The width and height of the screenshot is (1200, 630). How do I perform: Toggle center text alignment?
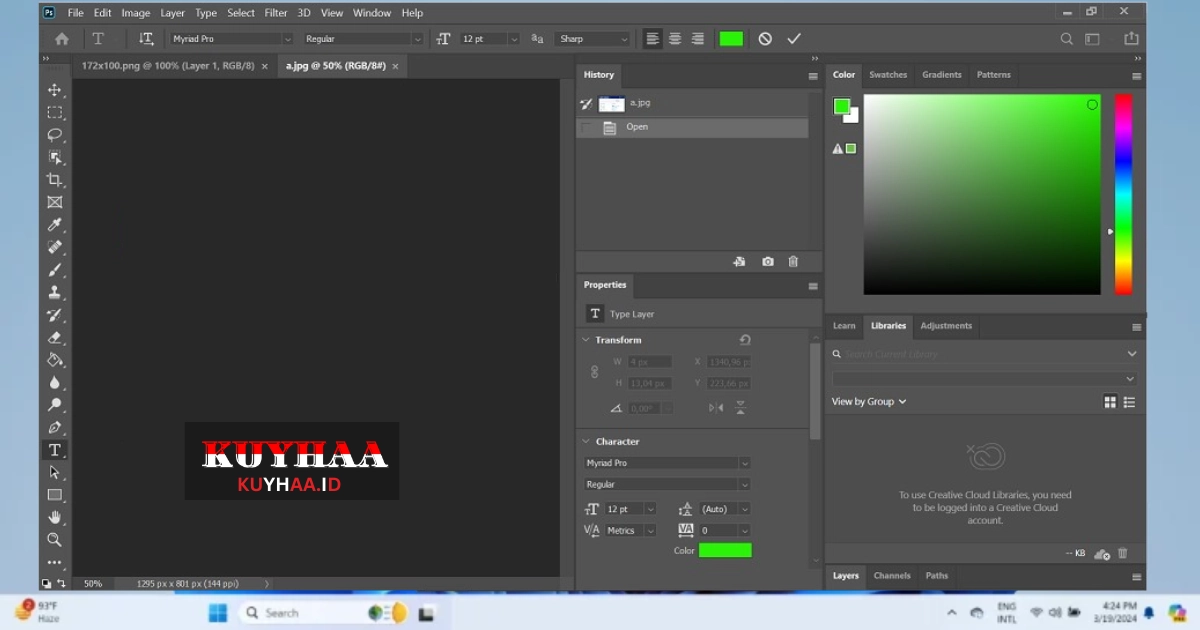(675, 38)
